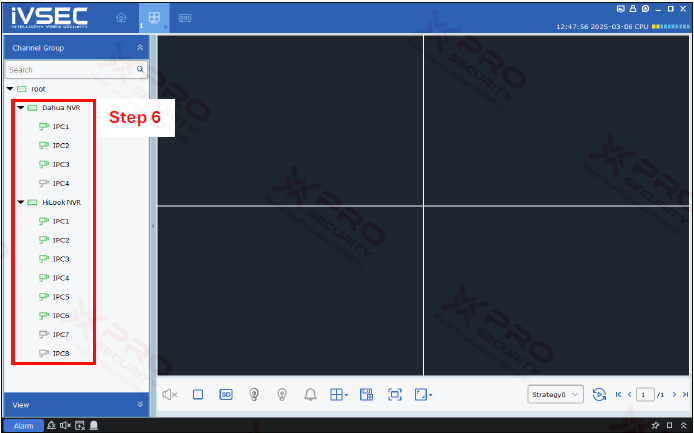
Task: Expand alarm bar with double chevron
Action: 684,425
